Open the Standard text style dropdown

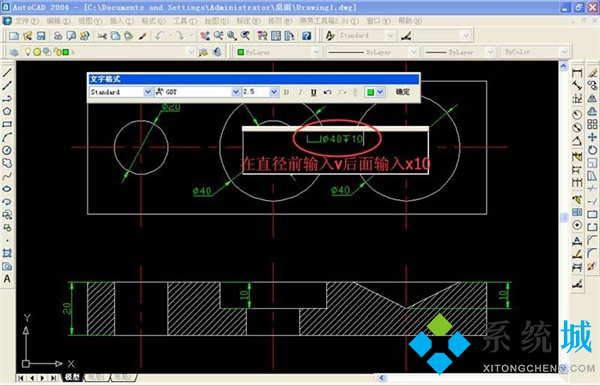click(147, 92)
